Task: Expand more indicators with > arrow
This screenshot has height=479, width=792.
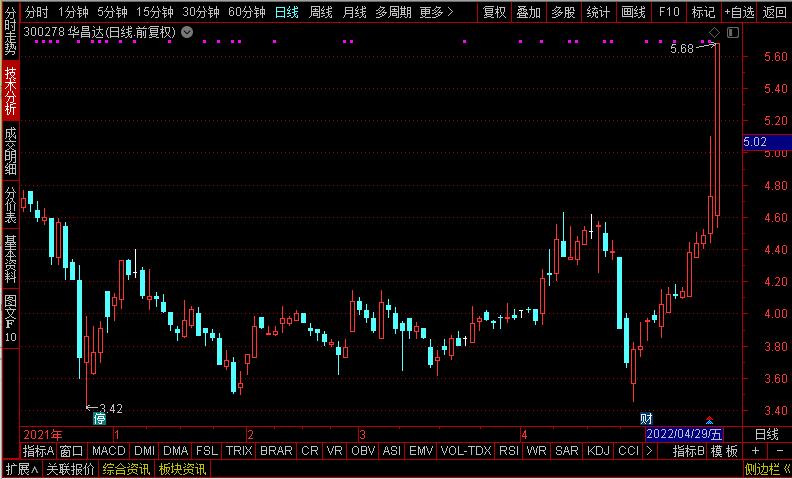Action: [650, 451]
